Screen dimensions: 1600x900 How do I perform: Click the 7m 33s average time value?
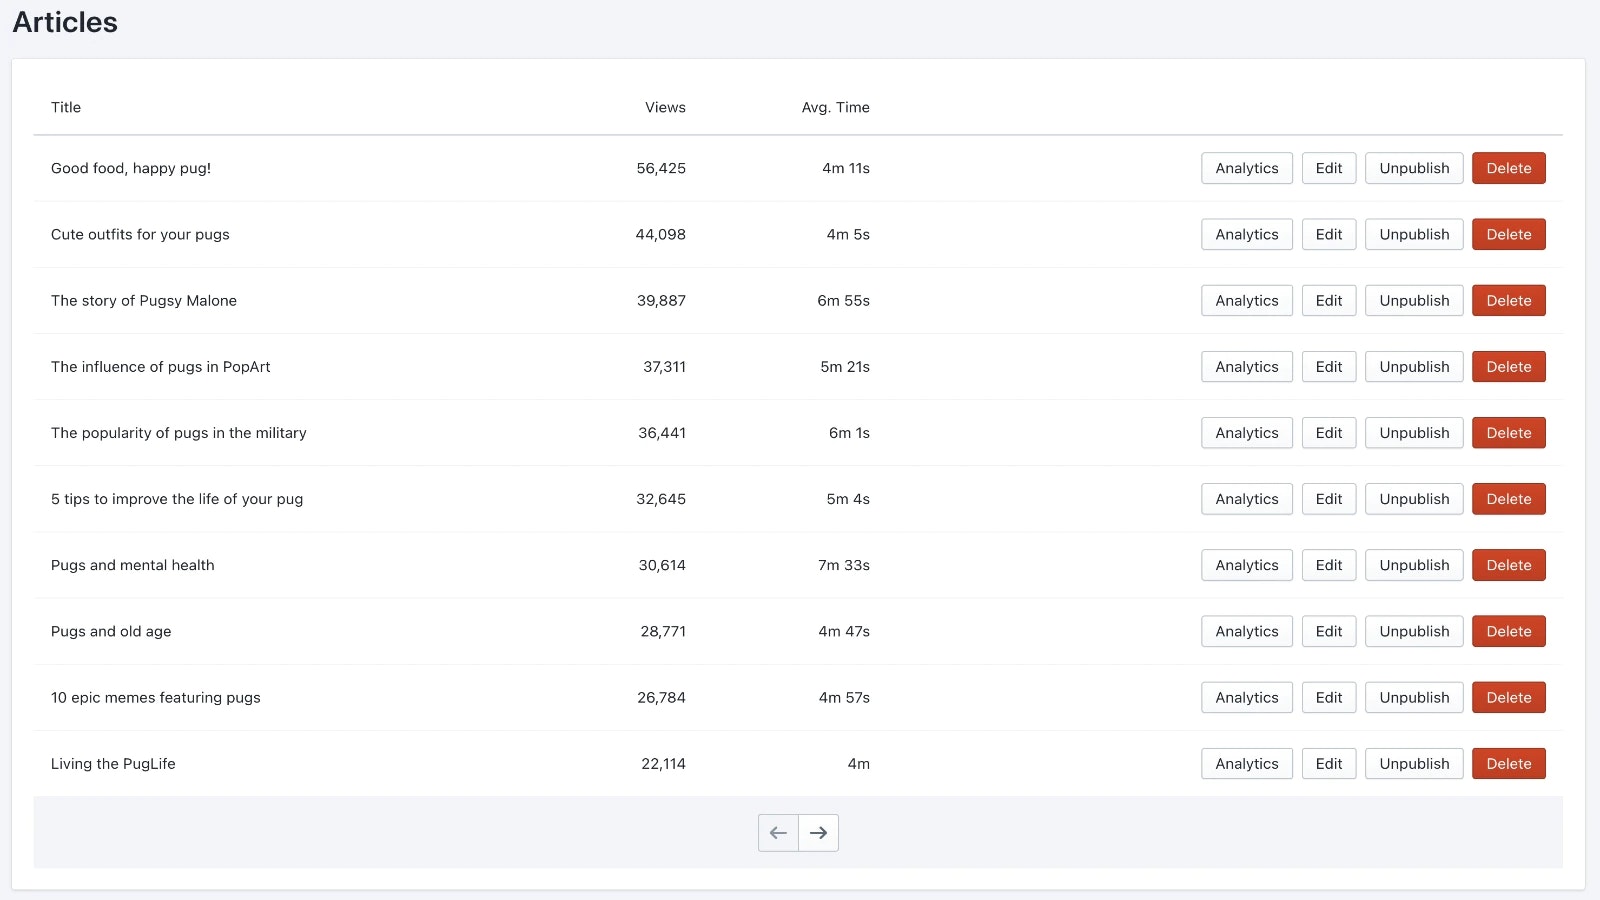(844, 565)
